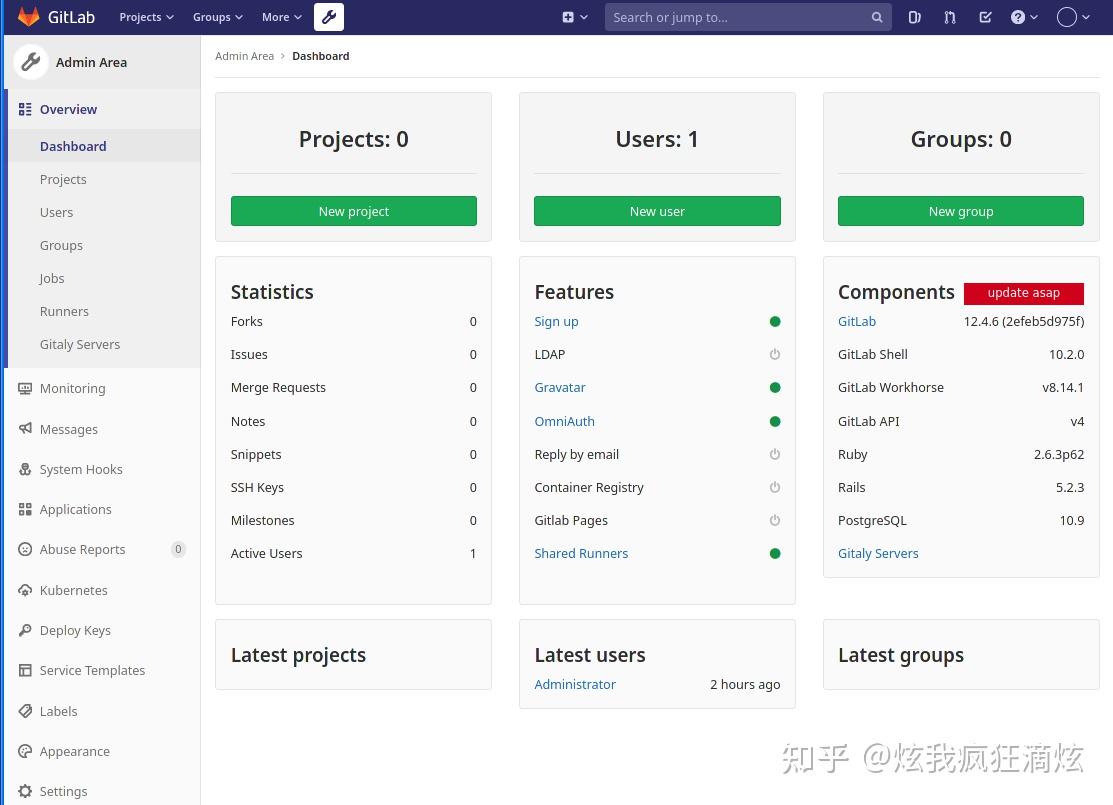Image resolution: width=1113 pixels, height=805 pixels.
Task: Expand the user avatar dropdown menu
Action: click(1072, 17)
